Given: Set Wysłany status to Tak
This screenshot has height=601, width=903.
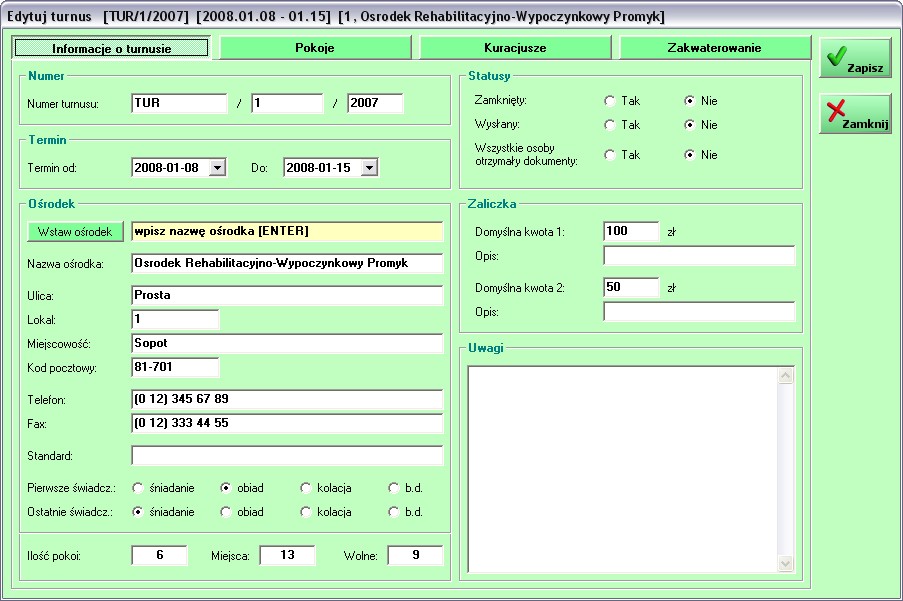Looking at the screenshot, I should coord(610,125).
